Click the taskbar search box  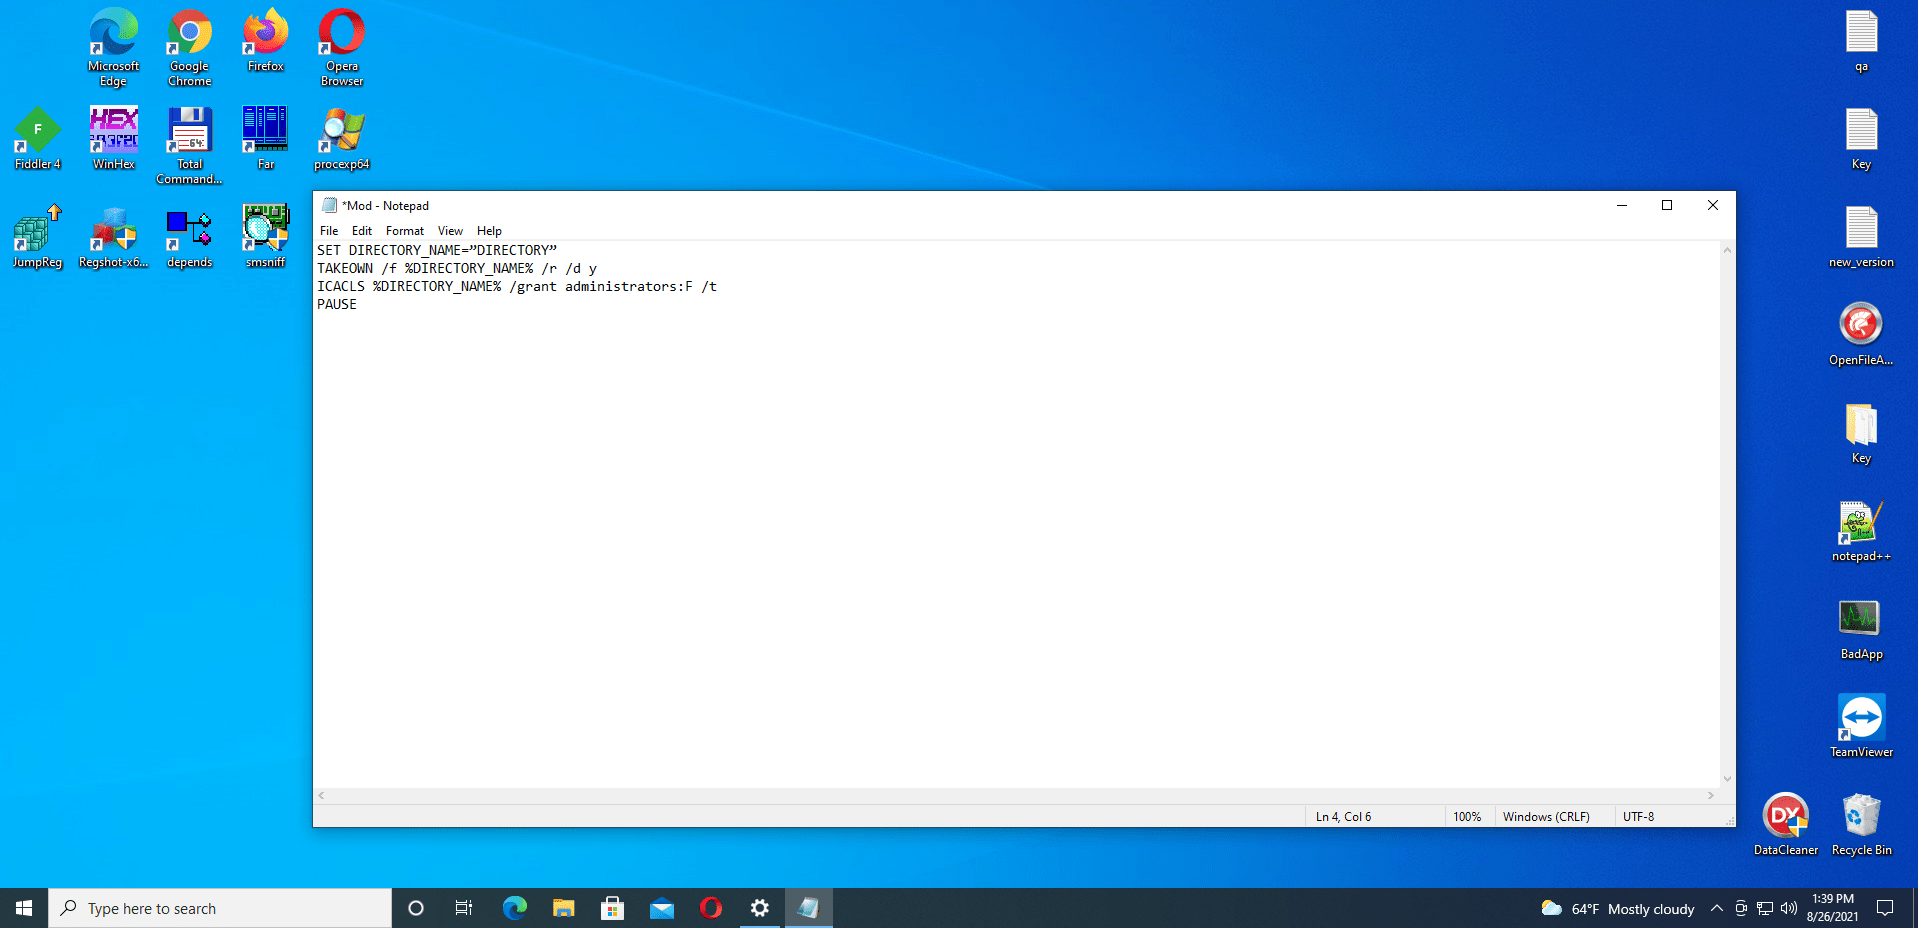pos(220,908)
